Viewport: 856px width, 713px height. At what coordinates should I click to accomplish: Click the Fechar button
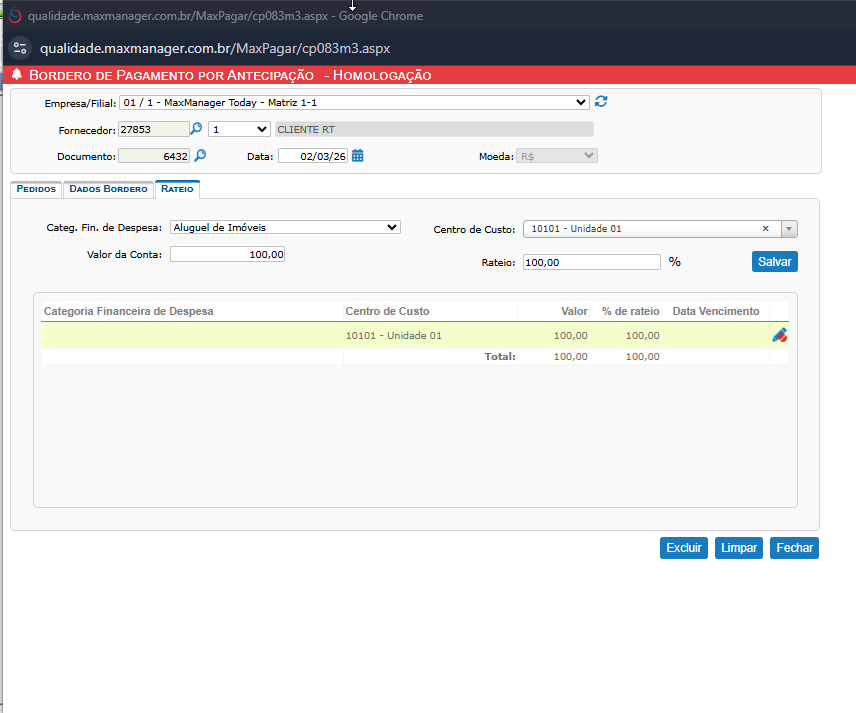pos(794,548)
